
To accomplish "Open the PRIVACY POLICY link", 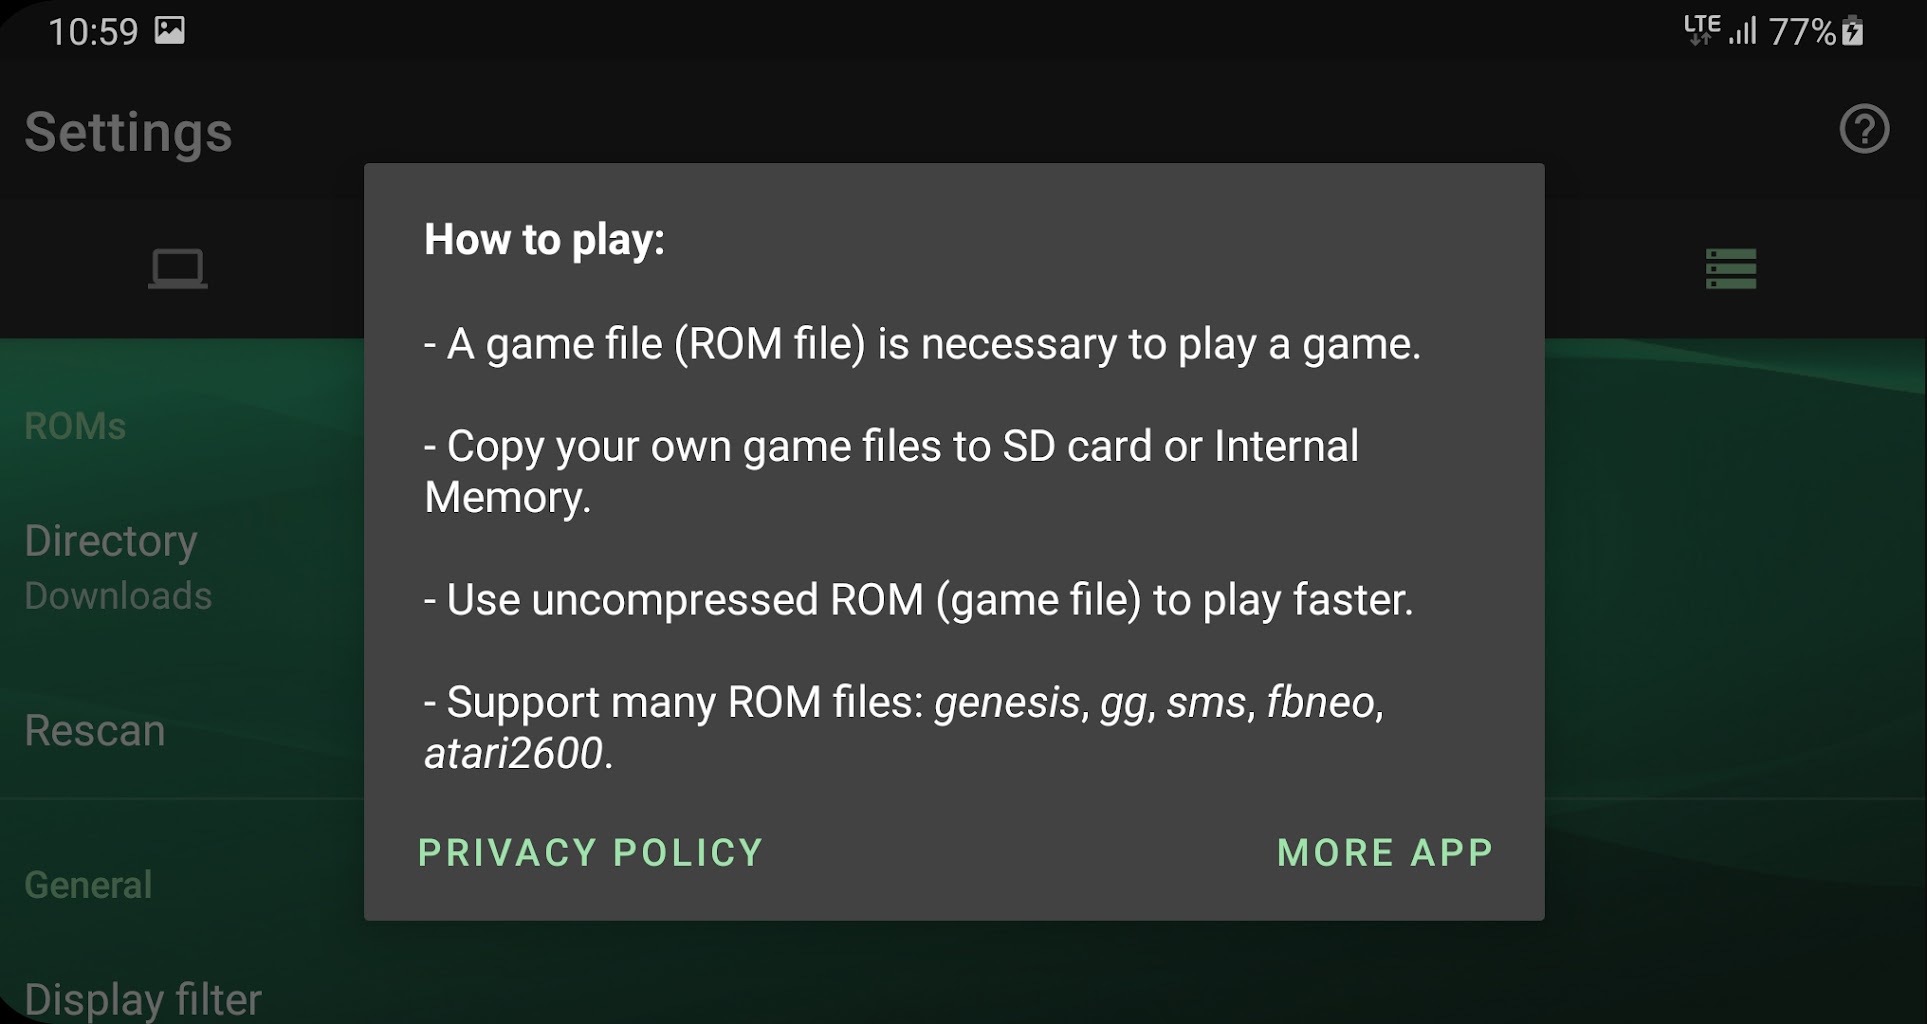I will [591, 853].
